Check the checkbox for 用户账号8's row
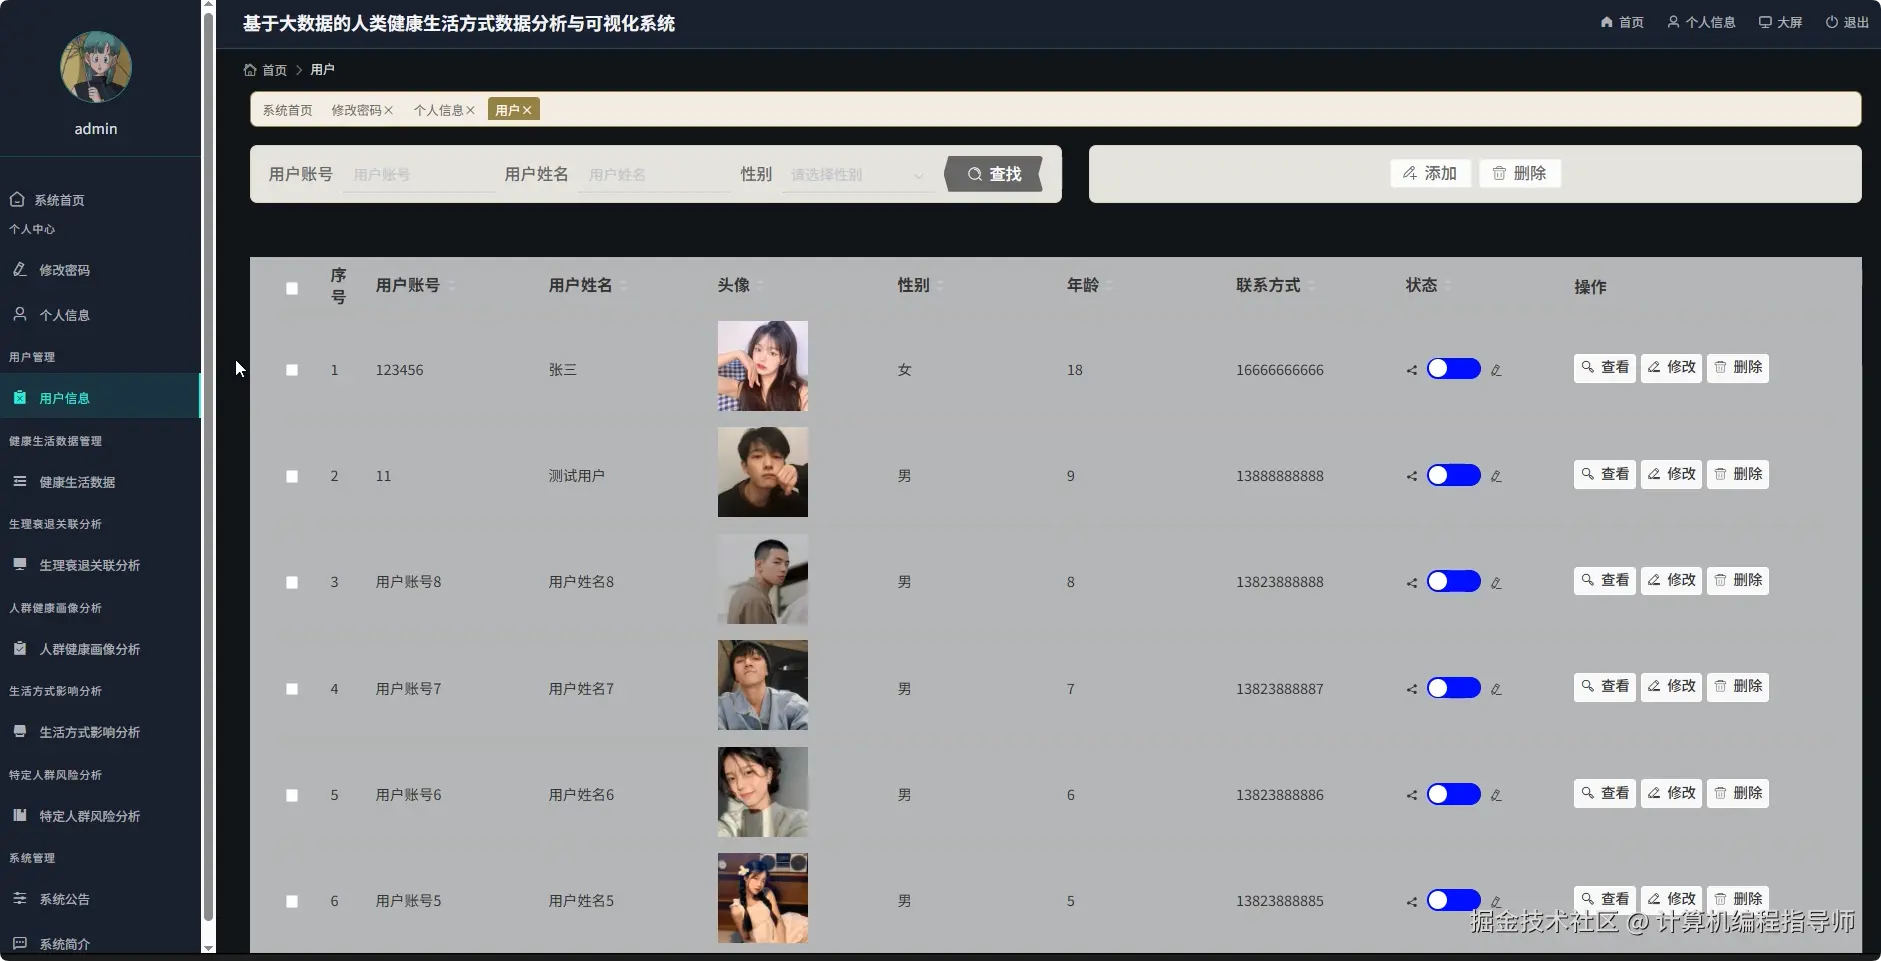Image resolution: width=1881 pixels, height=961 pixels. pyautogui.click(x=291, y=582)
